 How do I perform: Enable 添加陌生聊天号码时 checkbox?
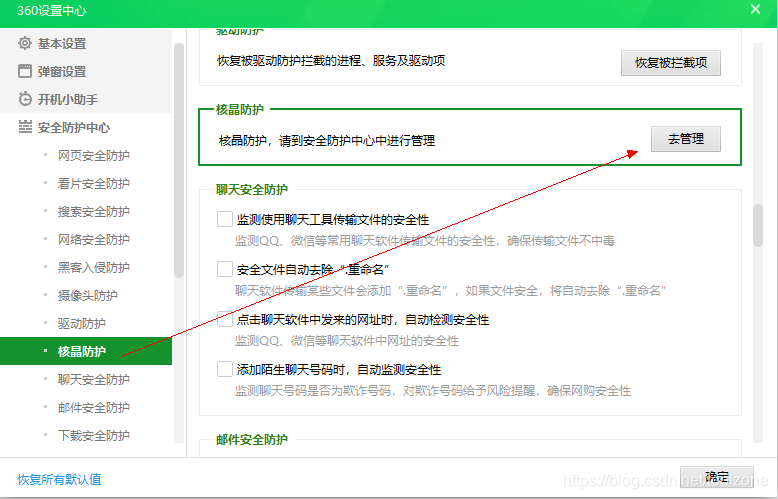coord(225,369)
